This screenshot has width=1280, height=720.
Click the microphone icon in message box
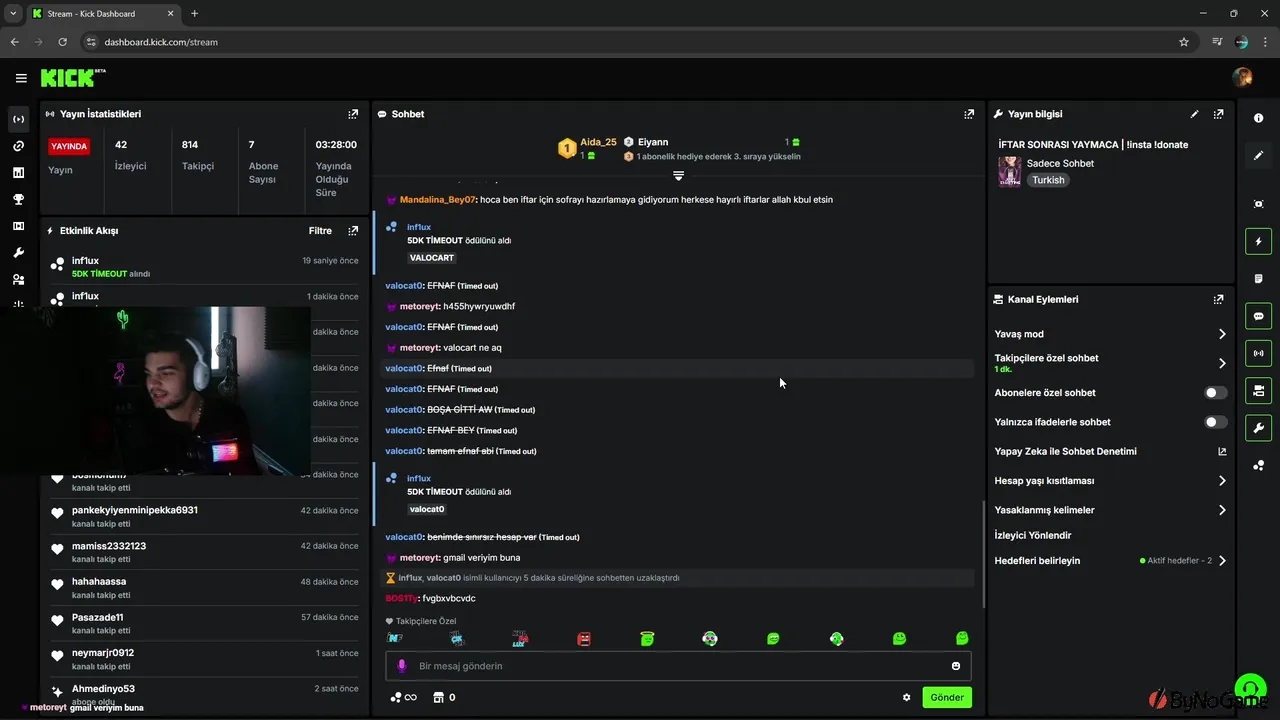(x=402, y=666)
